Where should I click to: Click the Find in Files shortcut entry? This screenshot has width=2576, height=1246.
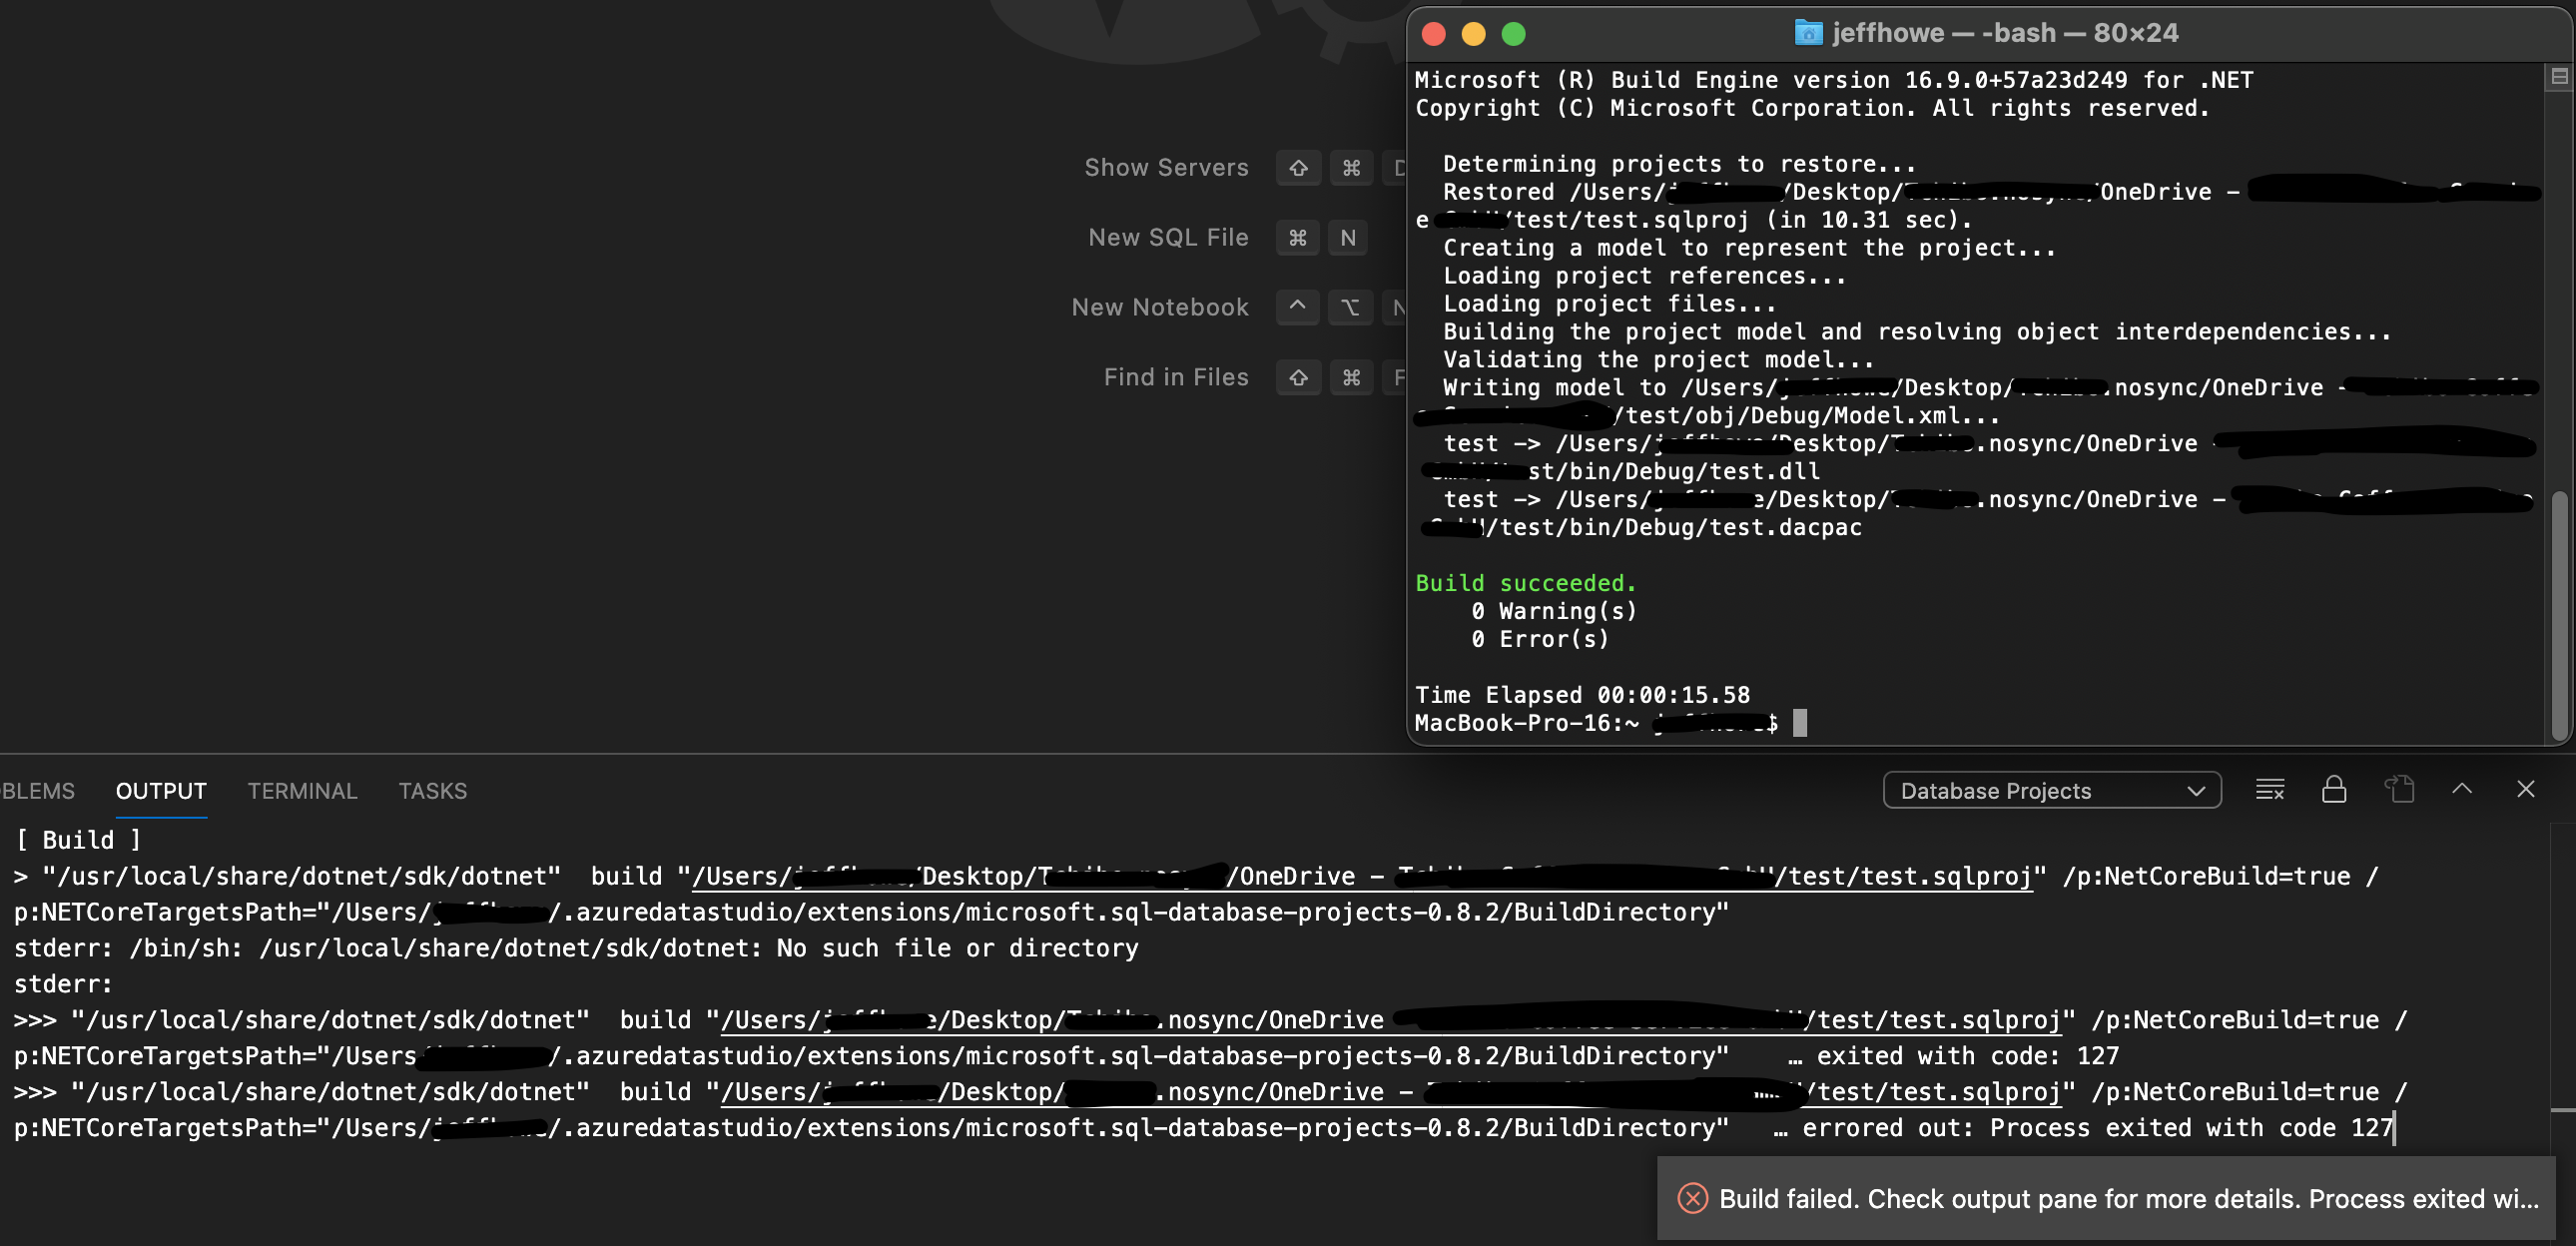pyautogui.click(x=1176, y=377)
